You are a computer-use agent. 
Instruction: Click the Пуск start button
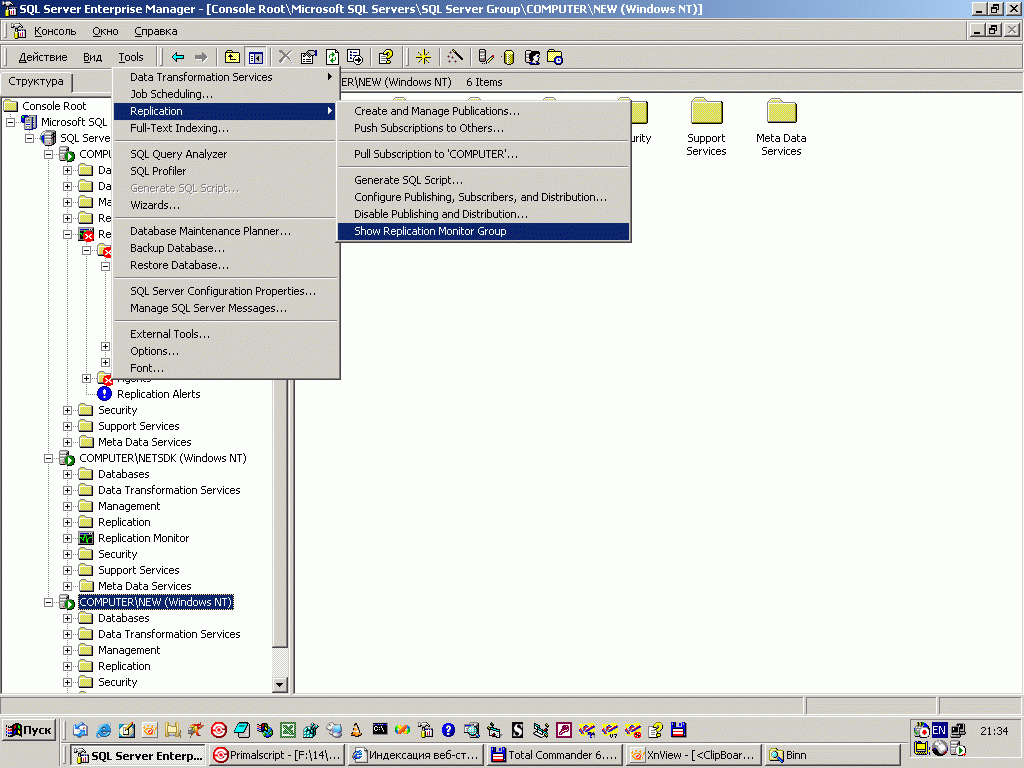[x=29, y=730]
